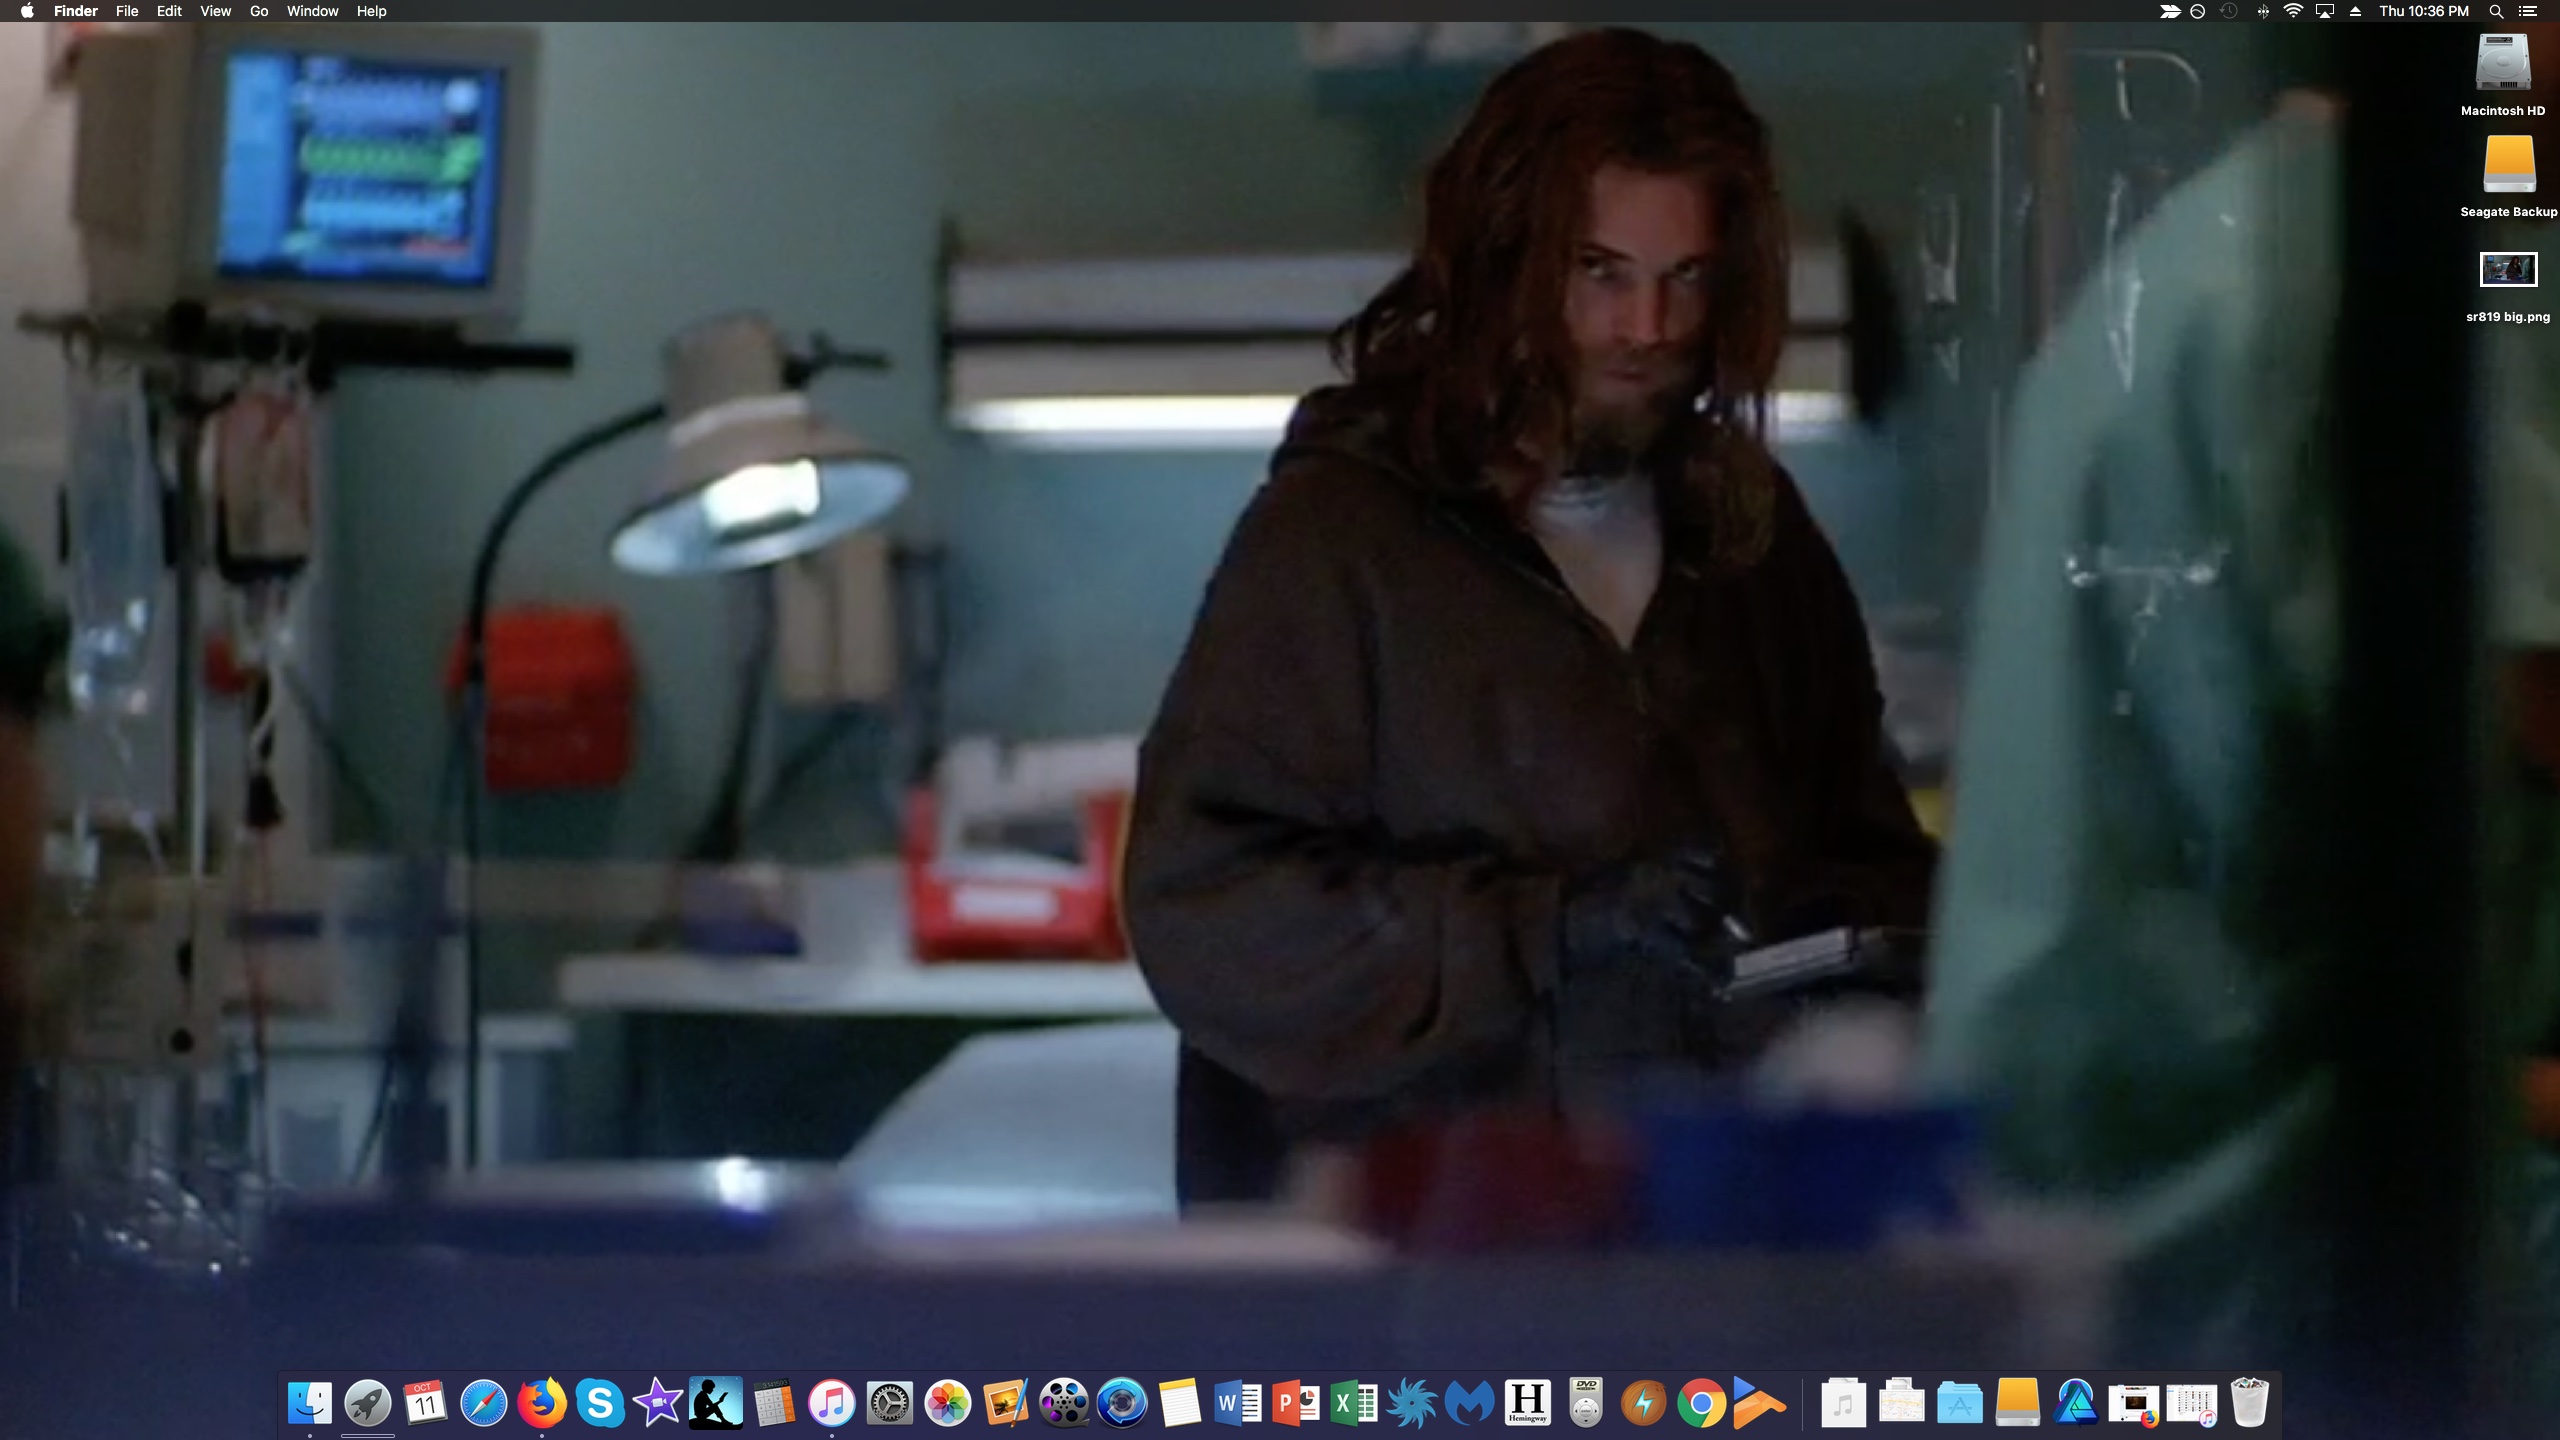2560x1440 pixels.
Task: Open the music folder stack in Dock
Action: click(x=1844, y=1403)
